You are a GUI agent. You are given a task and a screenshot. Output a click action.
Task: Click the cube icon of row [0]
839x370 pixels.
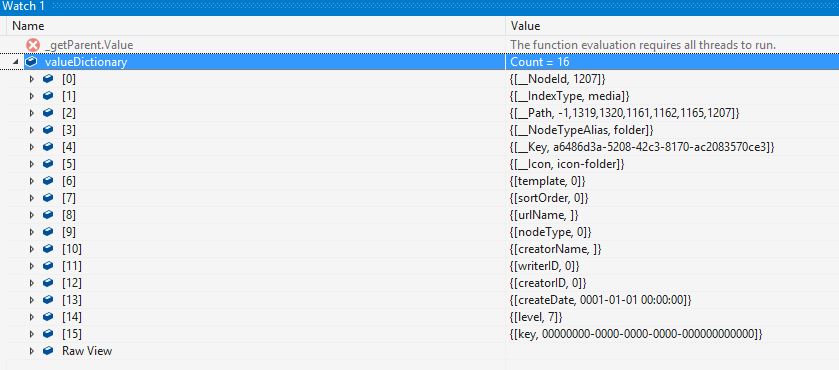tap(48, 79)
